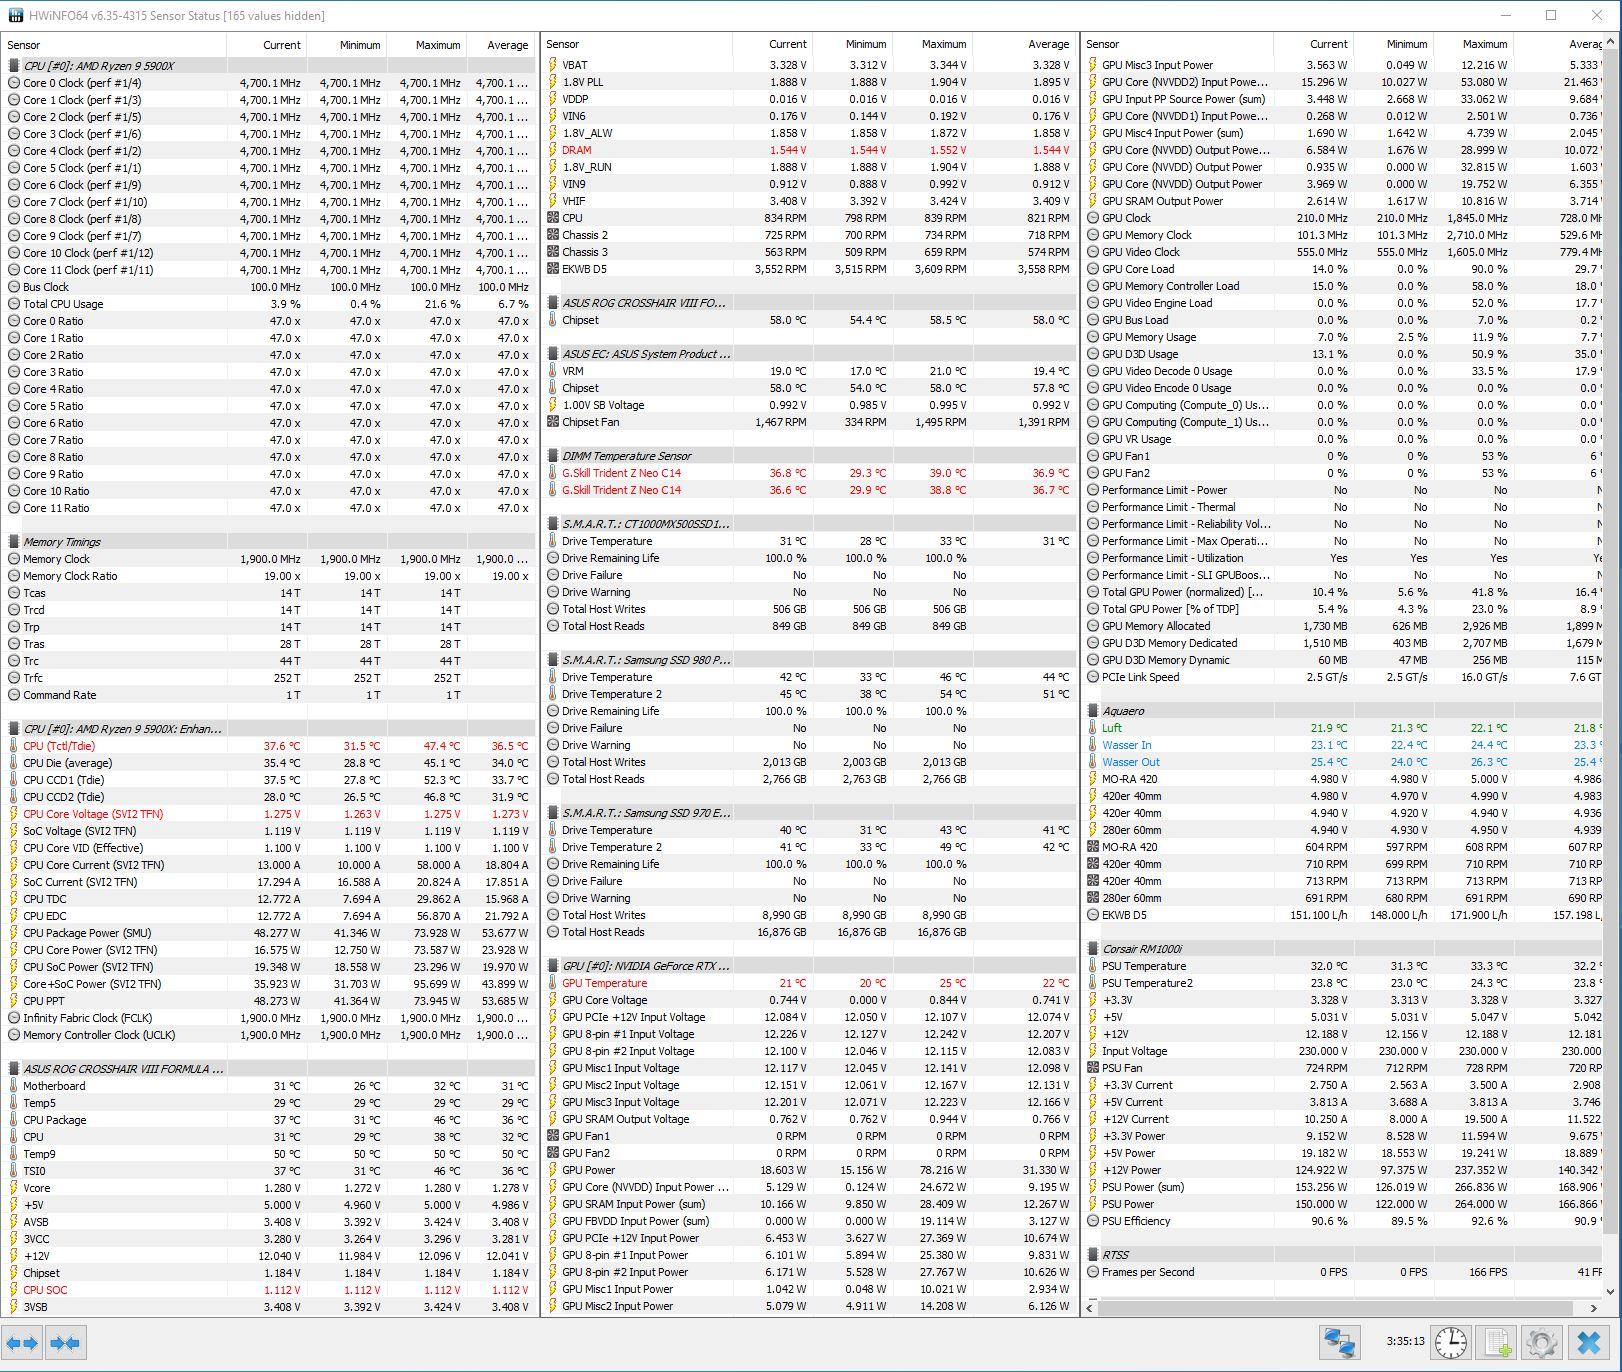Select the CPU SOC red voltage row
Image resolution: width=1622 pixels, height=1372 pixels.
click(x=269, y=1290)
